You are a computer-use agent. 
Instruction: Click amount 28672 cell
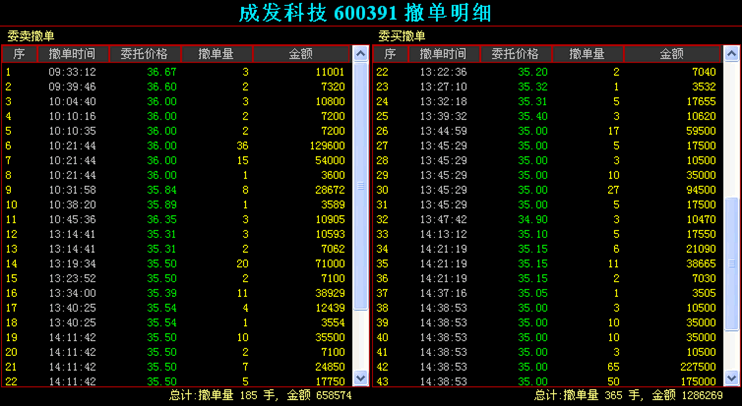point(330,190)
